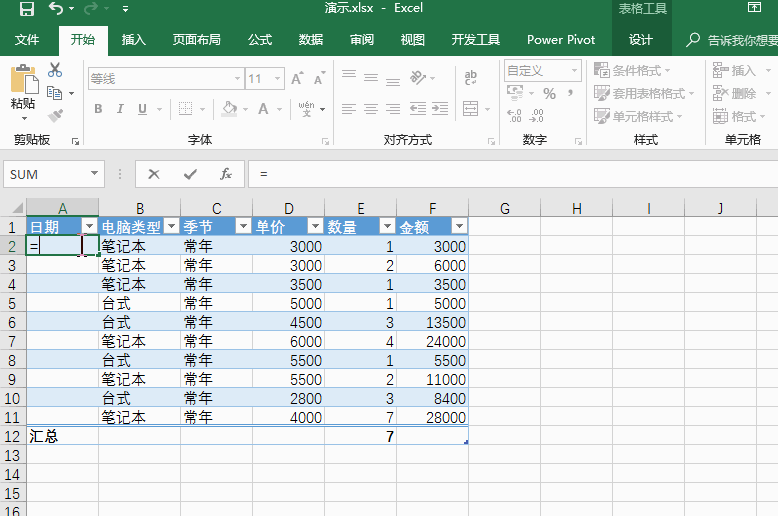
Task: Align text left
Action: 349,109
